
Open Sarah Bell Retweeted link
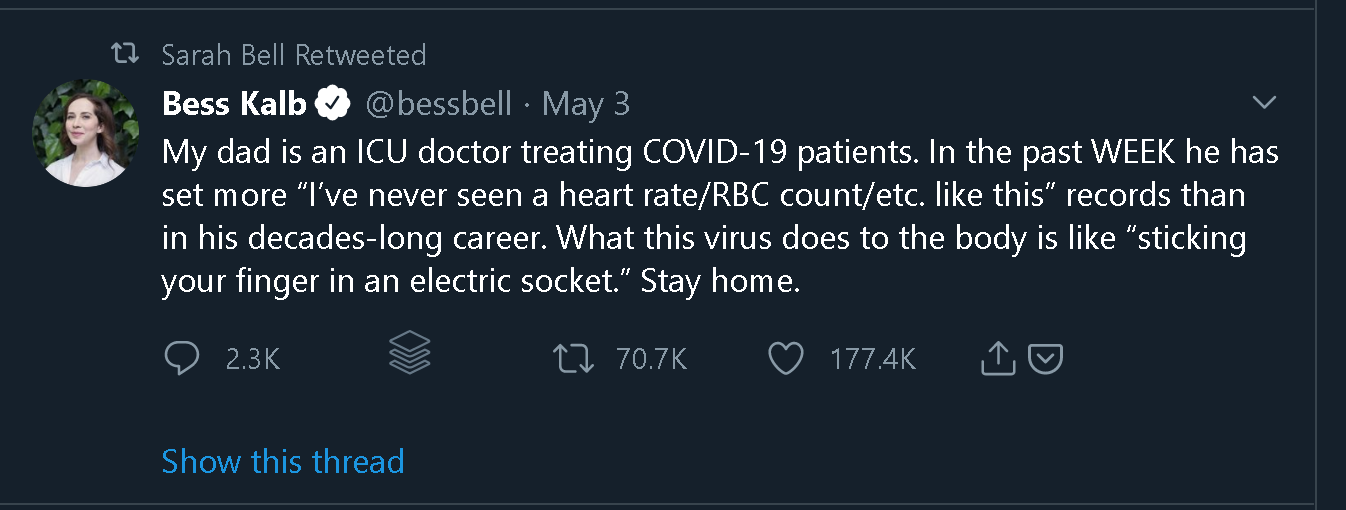pos(294,54)
